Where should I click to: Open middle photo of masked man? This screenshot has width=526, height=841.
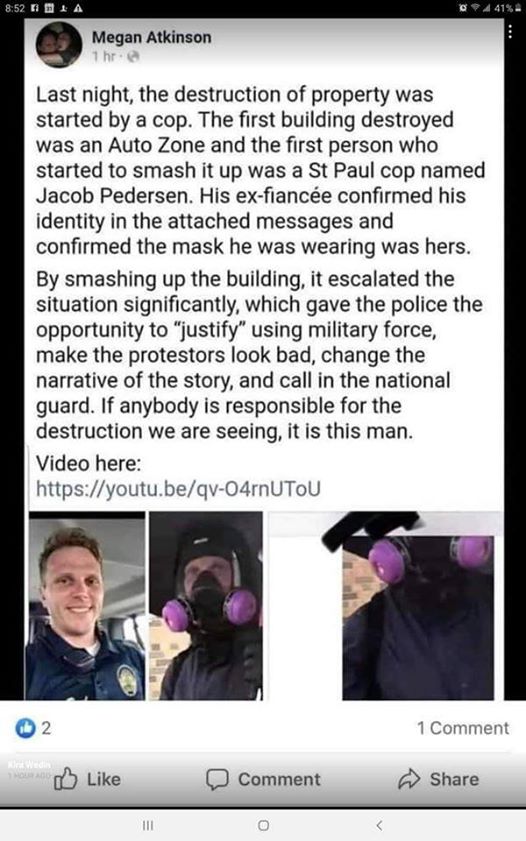click(x=206, y=606)
